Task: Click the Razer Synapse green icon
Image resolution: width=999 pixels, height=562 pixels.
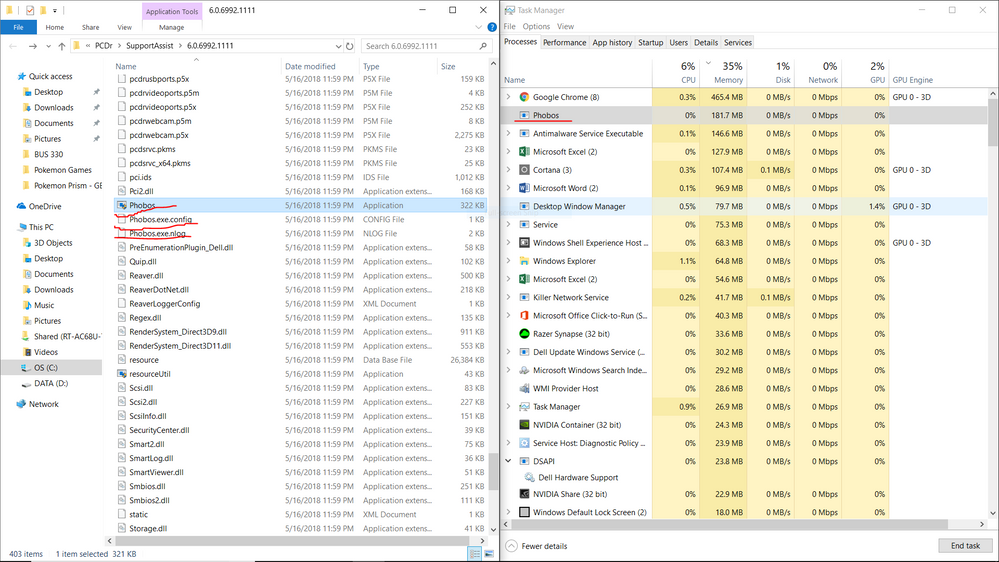Action: point(524,334)
